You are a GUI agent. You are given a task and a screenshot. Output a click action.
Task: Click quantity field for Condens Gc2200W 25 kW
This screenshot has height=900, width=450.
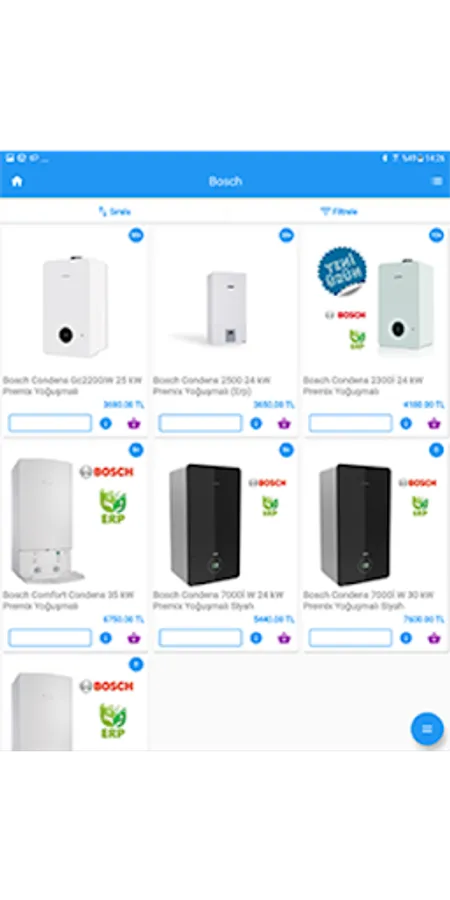(50, 423)
